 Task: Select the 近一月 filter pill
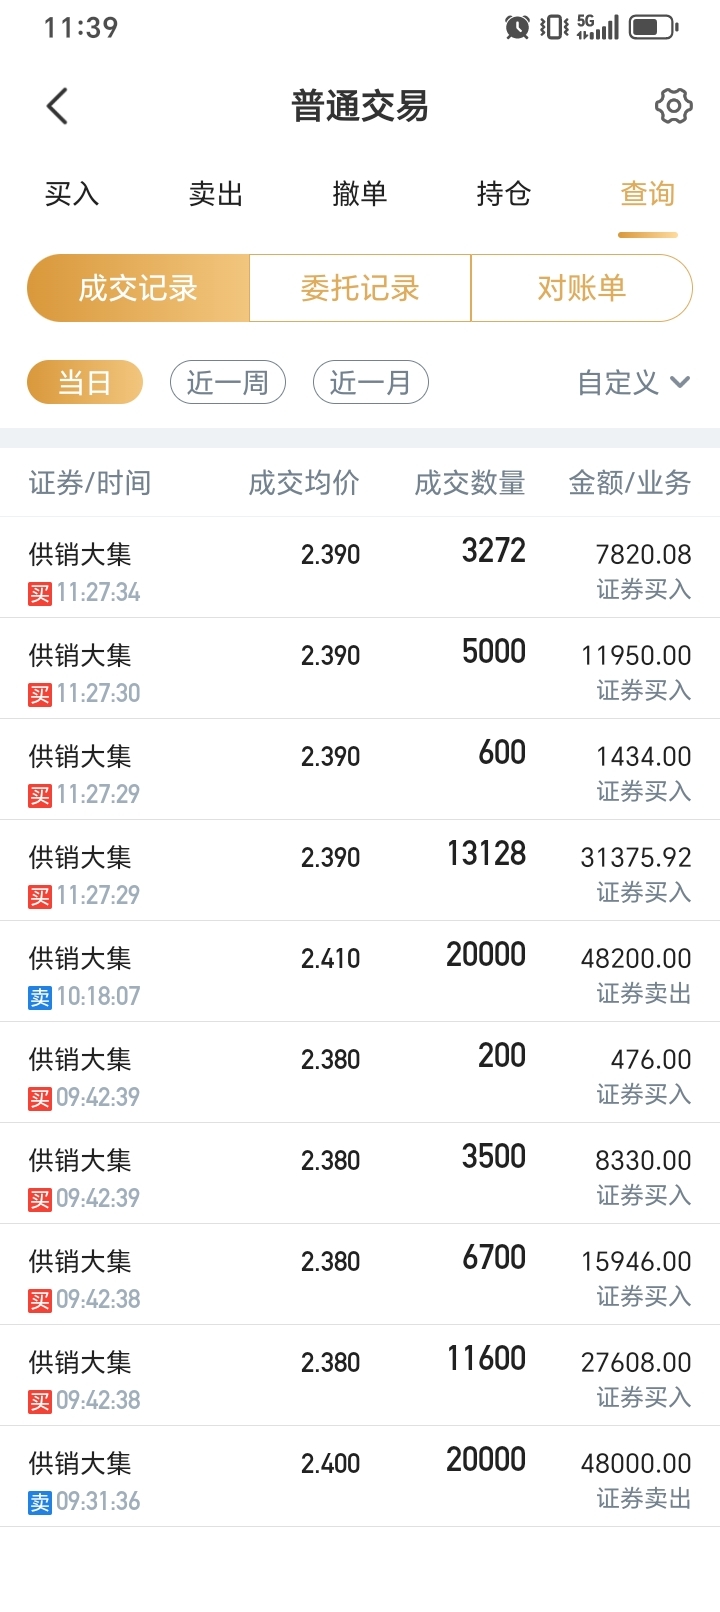(x=371, y=383)
